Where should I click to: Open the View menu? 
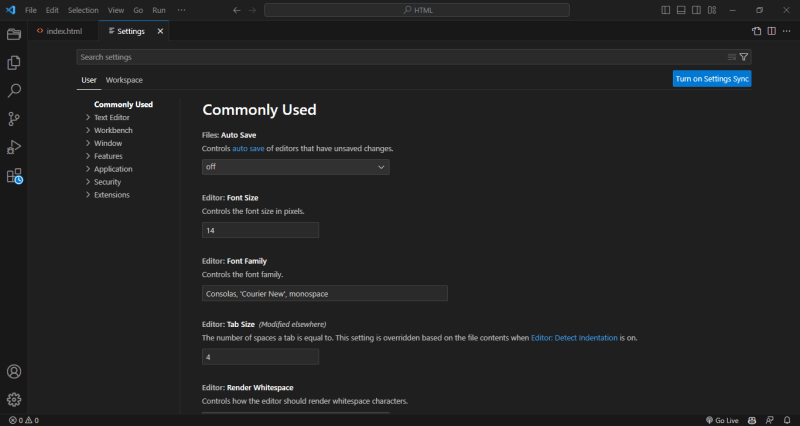(116, 10)
